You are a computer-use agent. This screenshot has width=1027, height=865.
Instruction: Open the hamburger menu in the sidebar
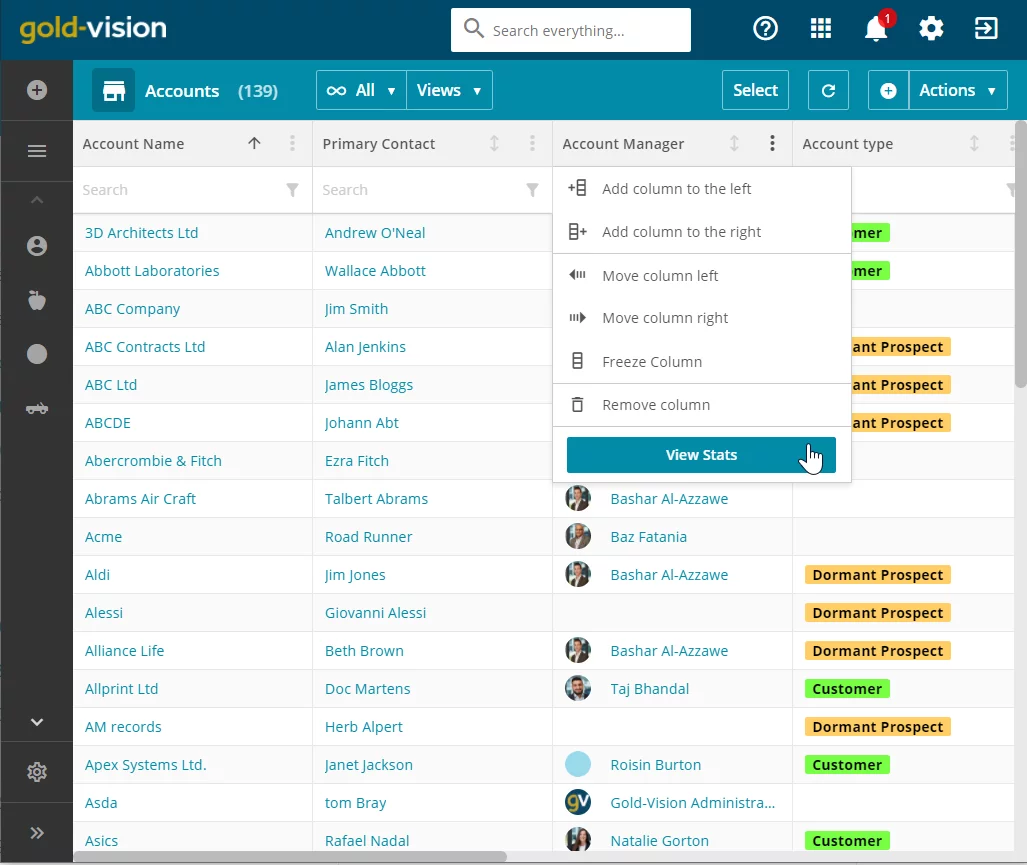click(37, 151)
